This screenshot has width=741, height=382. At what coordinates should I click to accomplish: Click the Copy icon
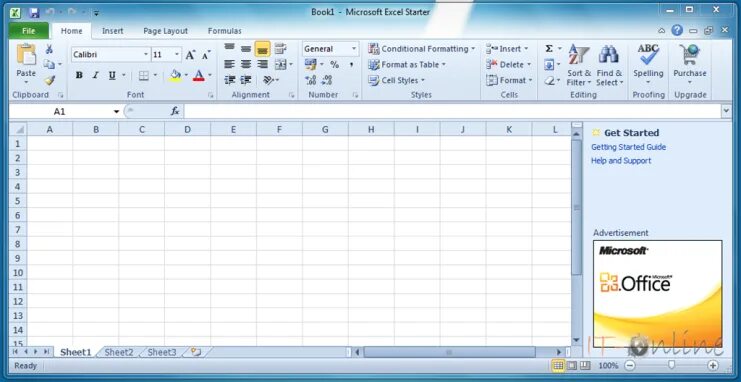pos(49,64)
